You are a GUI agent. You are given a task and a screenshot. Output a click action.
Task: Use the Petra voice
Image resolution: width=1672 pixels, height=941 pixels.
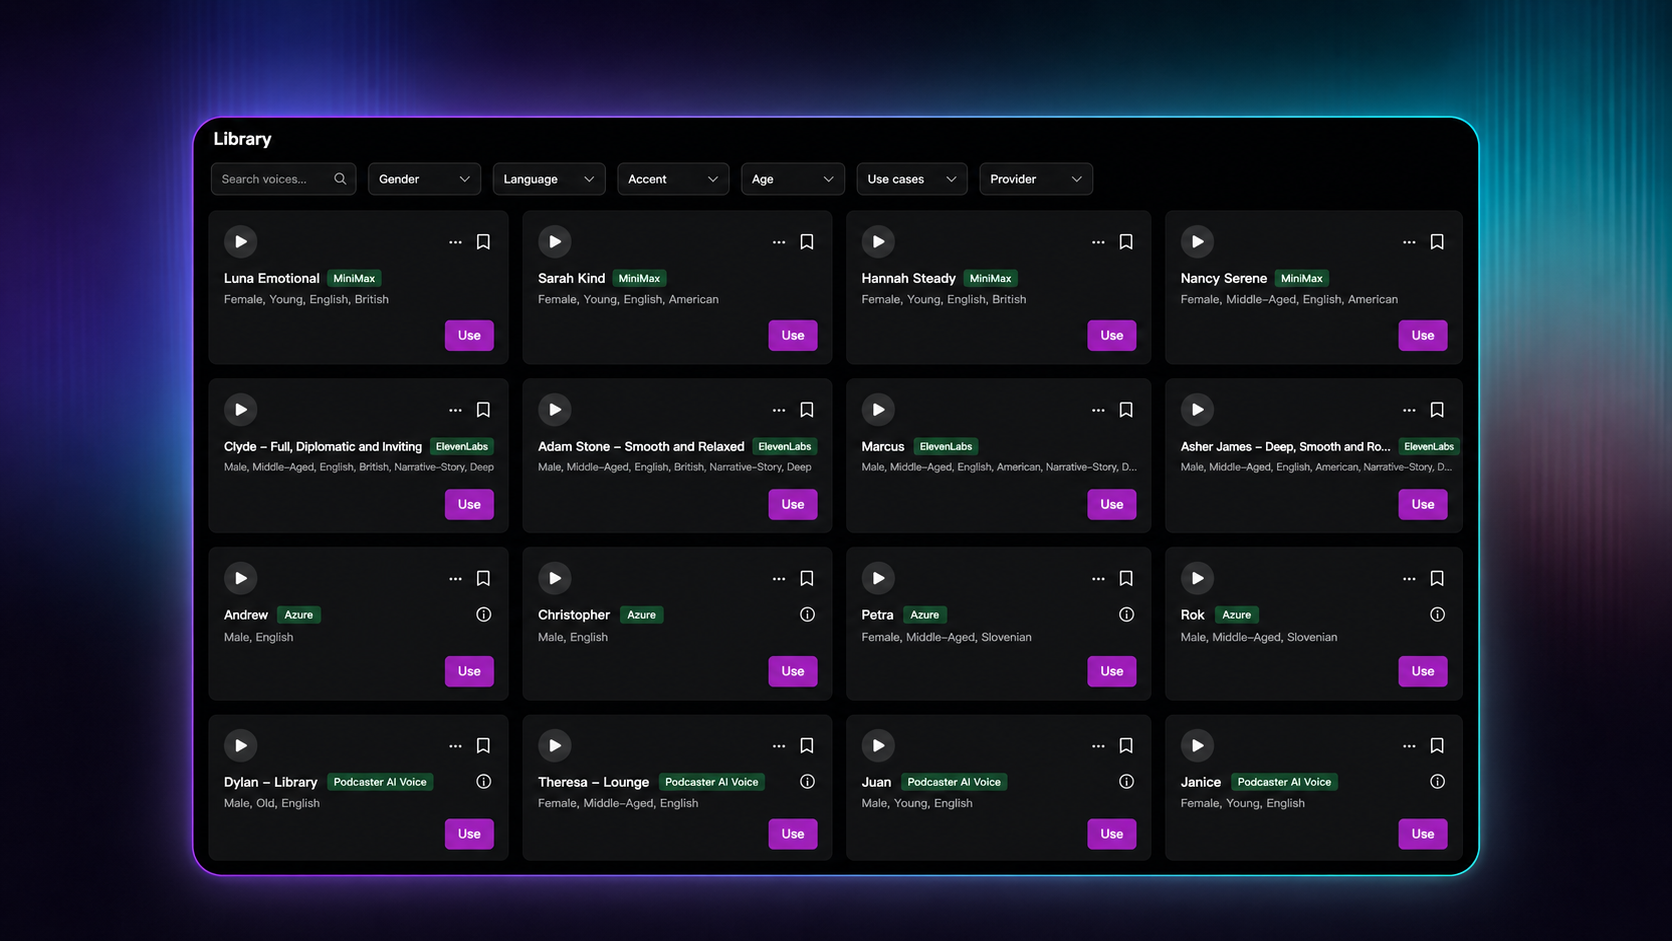tap(1112, 671)
